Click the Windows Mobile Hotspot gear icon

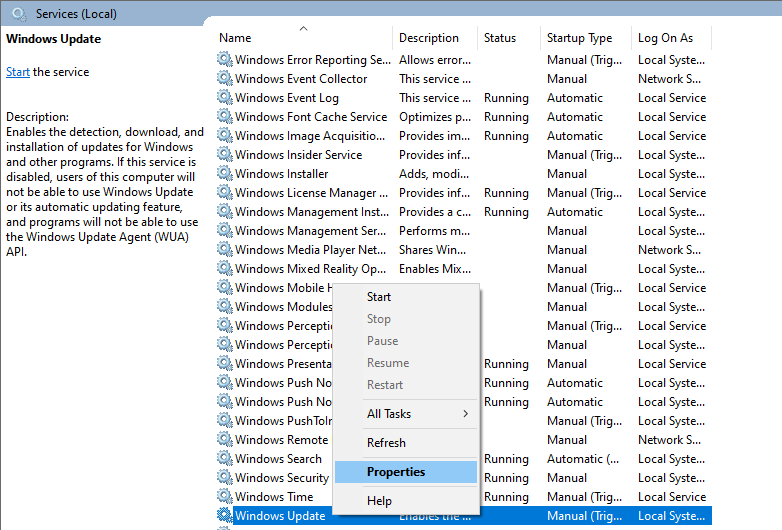point(225,287)
